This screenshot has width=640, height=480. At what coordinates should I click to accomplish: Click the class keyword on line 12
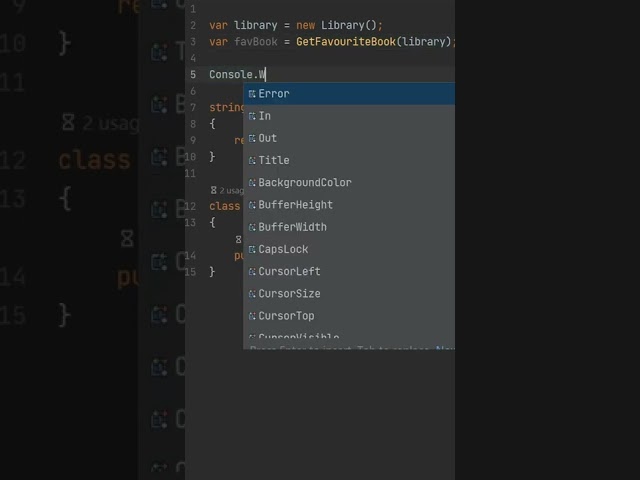click(224, 206)
